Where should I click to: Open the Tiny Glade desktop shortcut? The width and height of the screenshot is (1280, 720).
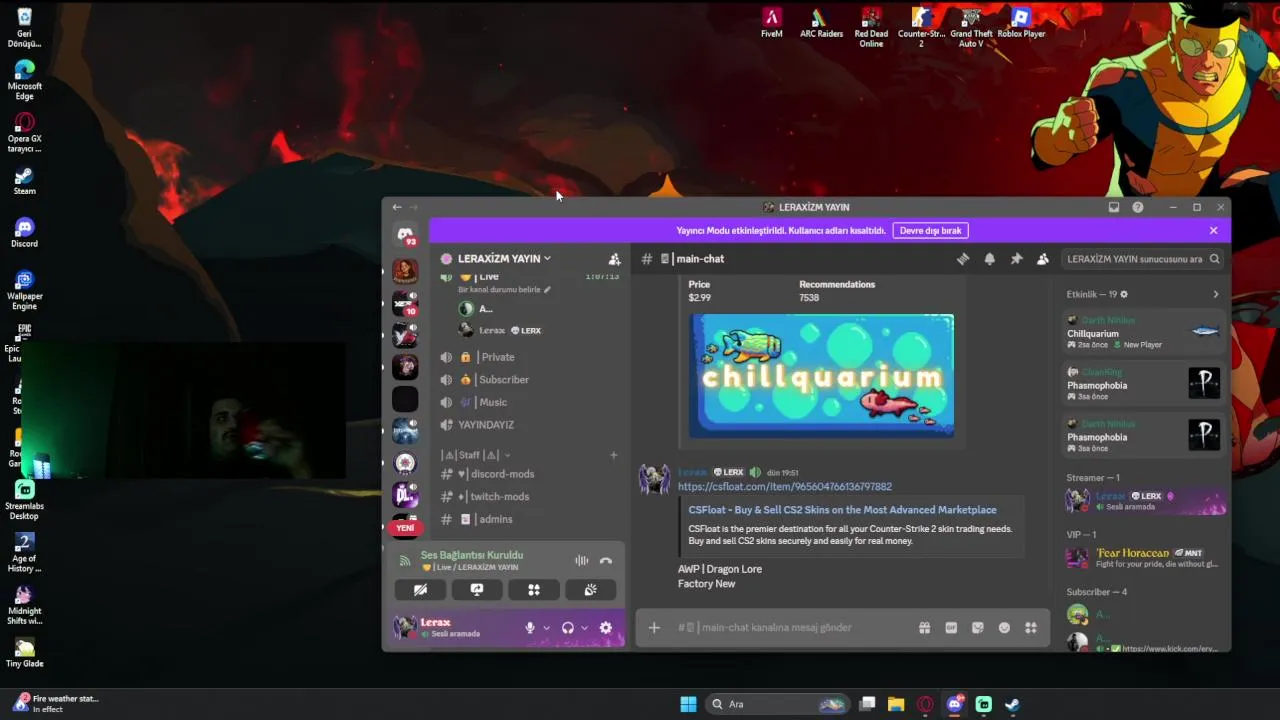click(x=25, y=653)
